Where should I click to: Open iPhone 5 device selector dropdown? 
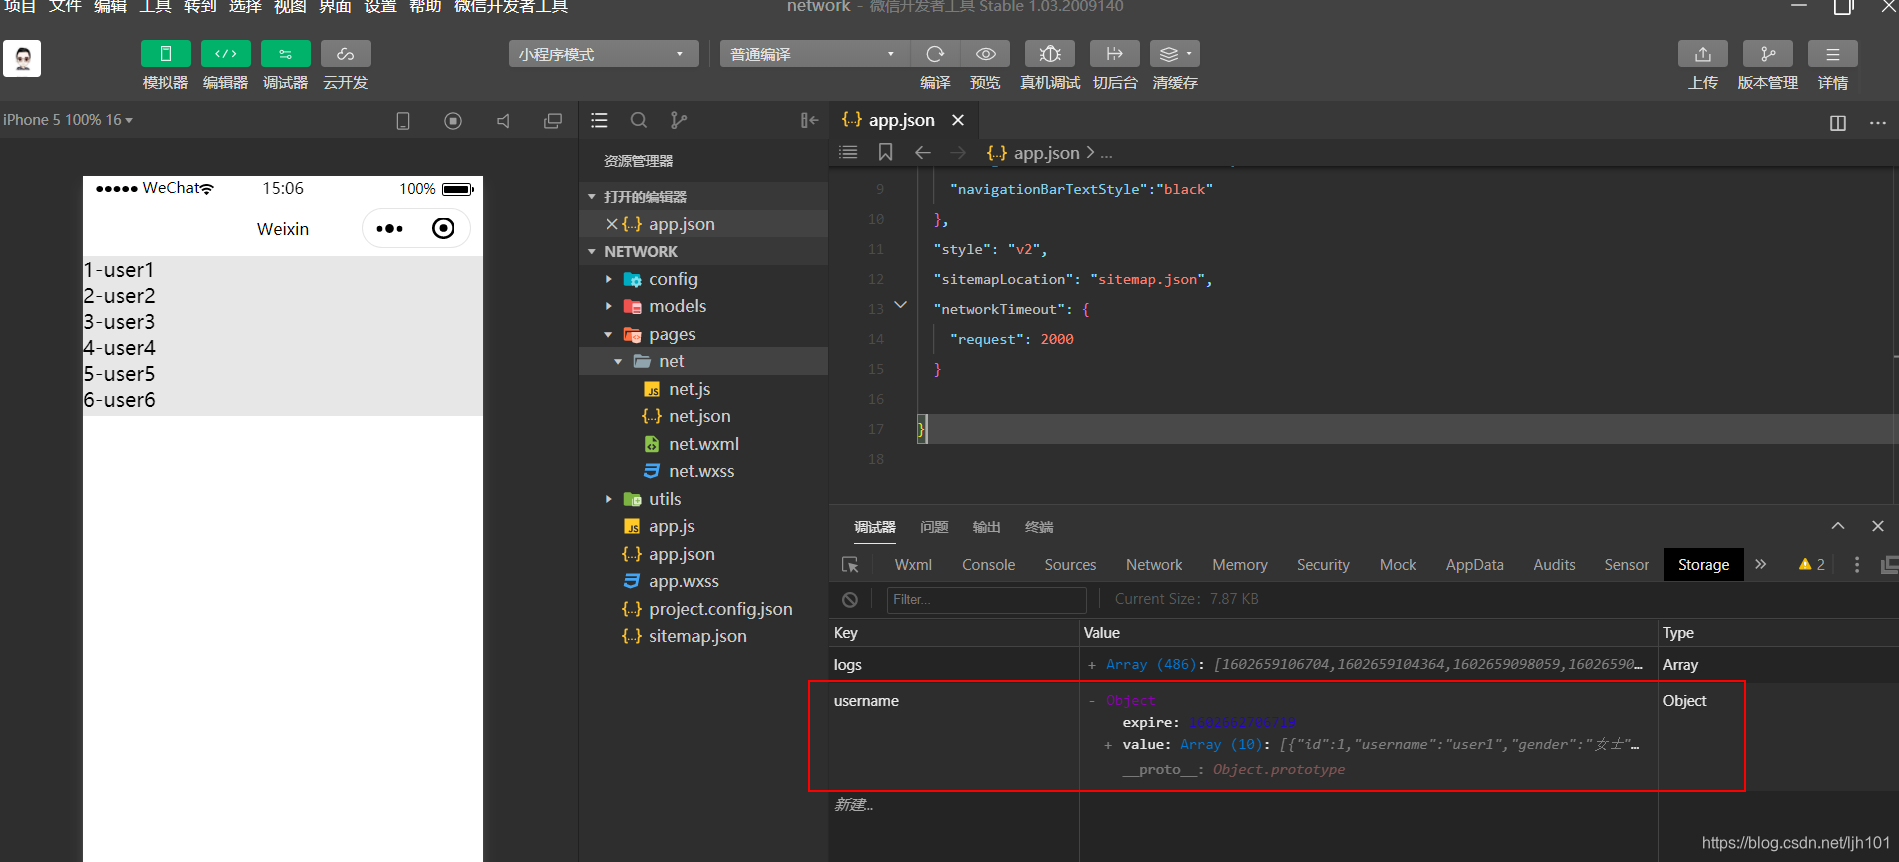(68, 120)
